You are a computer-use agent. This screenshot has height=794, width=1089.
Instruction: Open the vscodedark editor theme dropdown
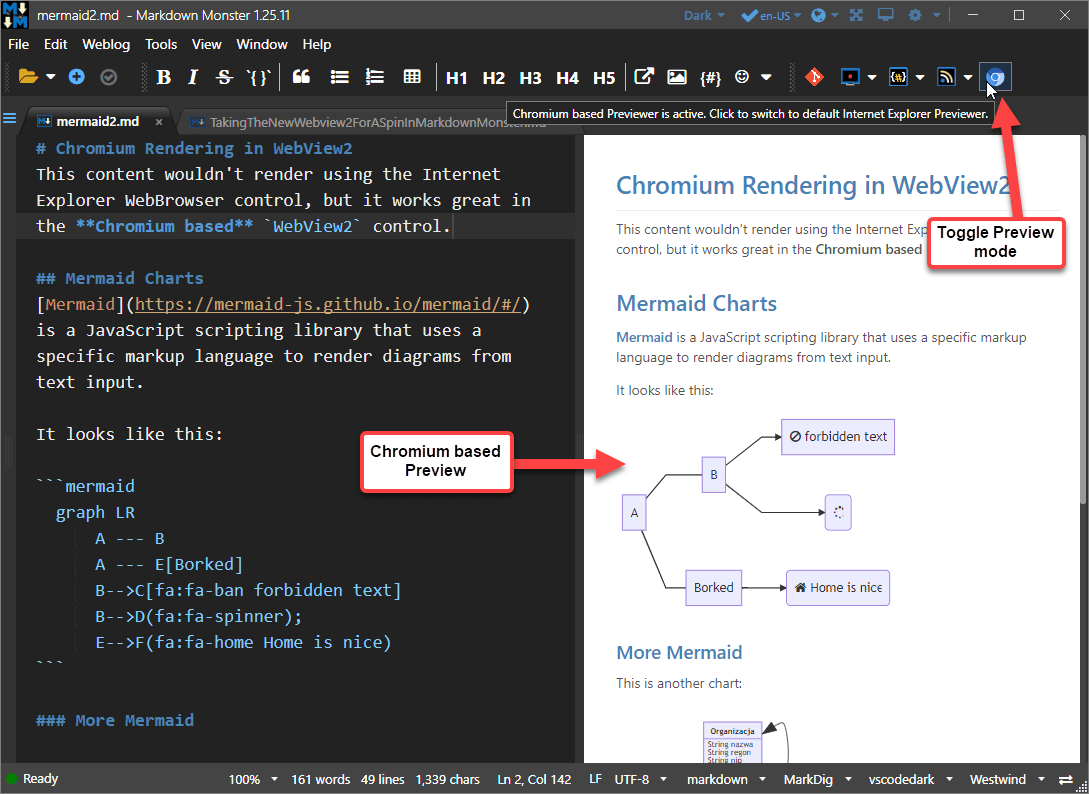point(911,779)
